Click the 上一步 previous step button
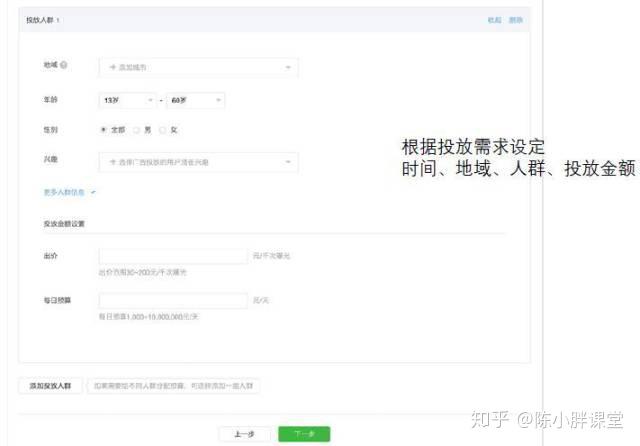This screenshot has width=640, height=446. click(244, 434)
